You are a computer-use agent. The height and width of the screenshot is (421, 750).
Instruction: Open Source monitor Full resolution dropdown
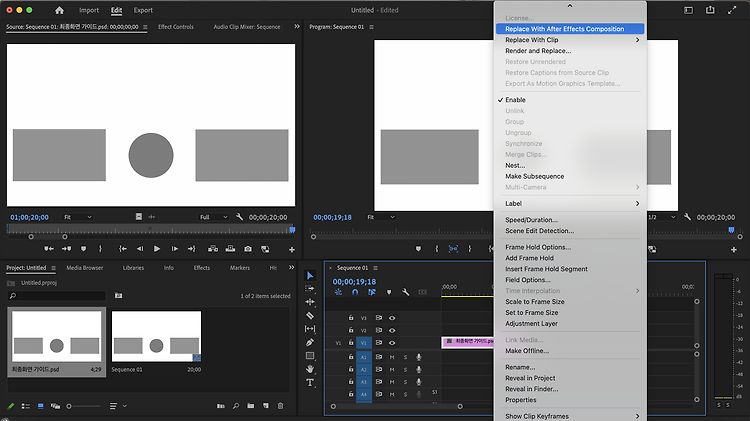pyautogui.click(x=213, y=217)
